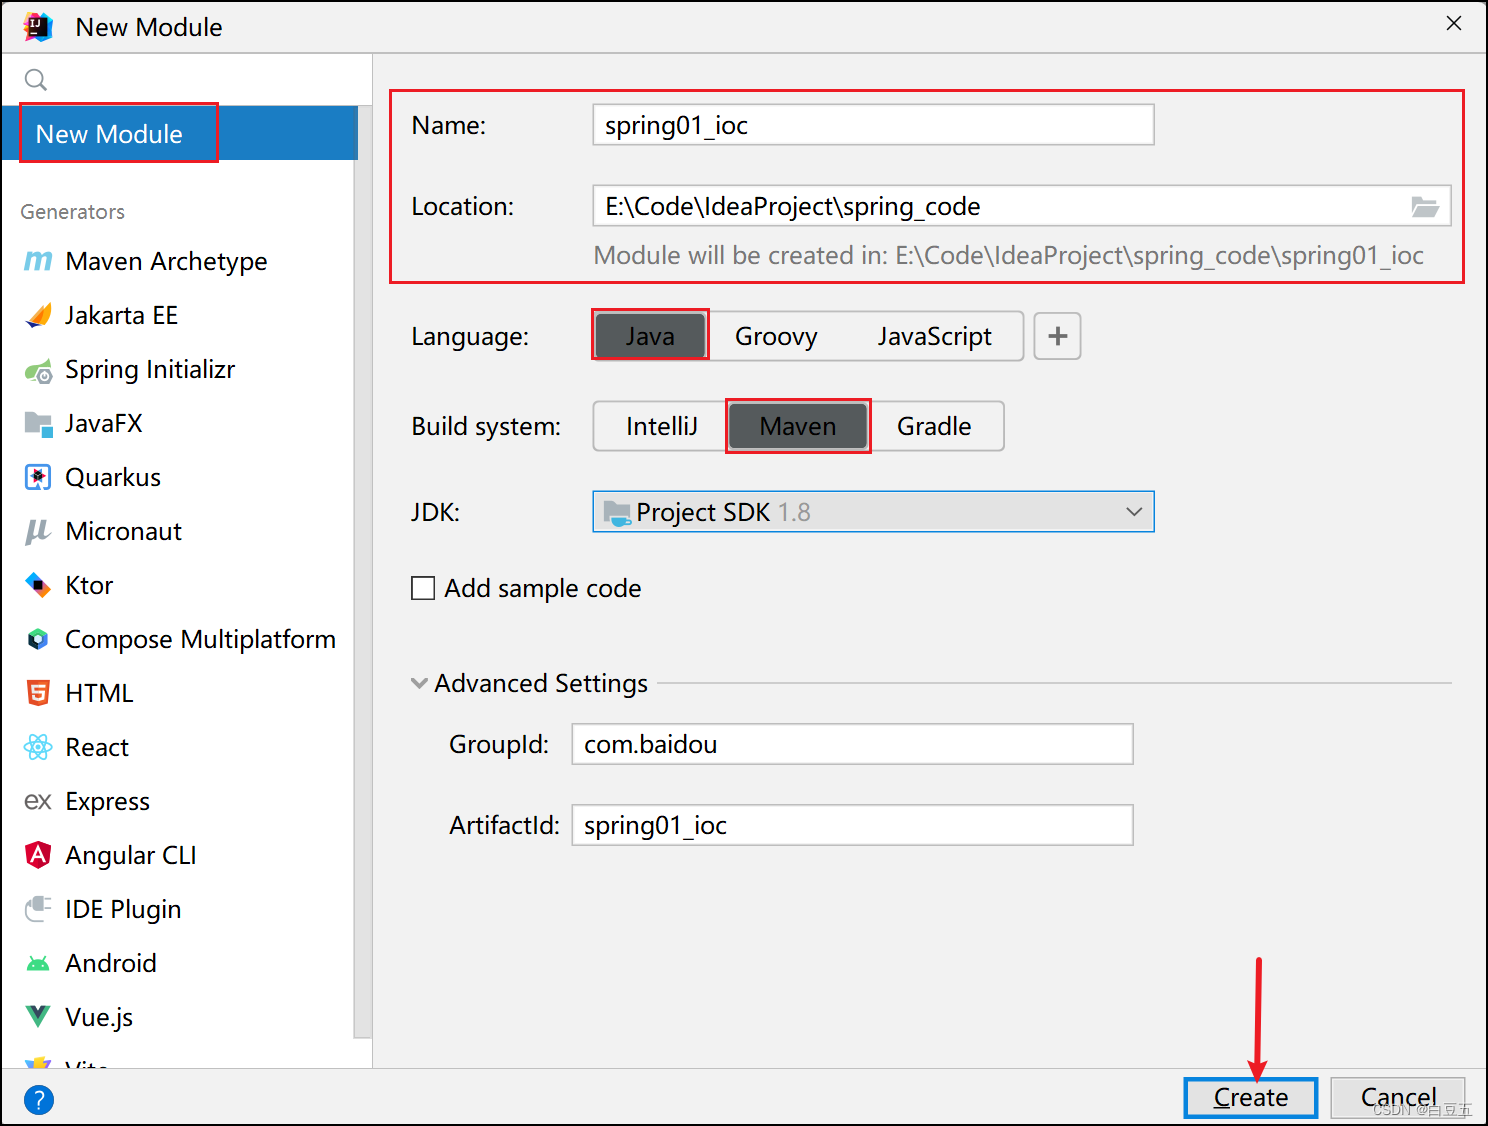
Task: Select the Jakarta EE generator label
Action: 121,316
